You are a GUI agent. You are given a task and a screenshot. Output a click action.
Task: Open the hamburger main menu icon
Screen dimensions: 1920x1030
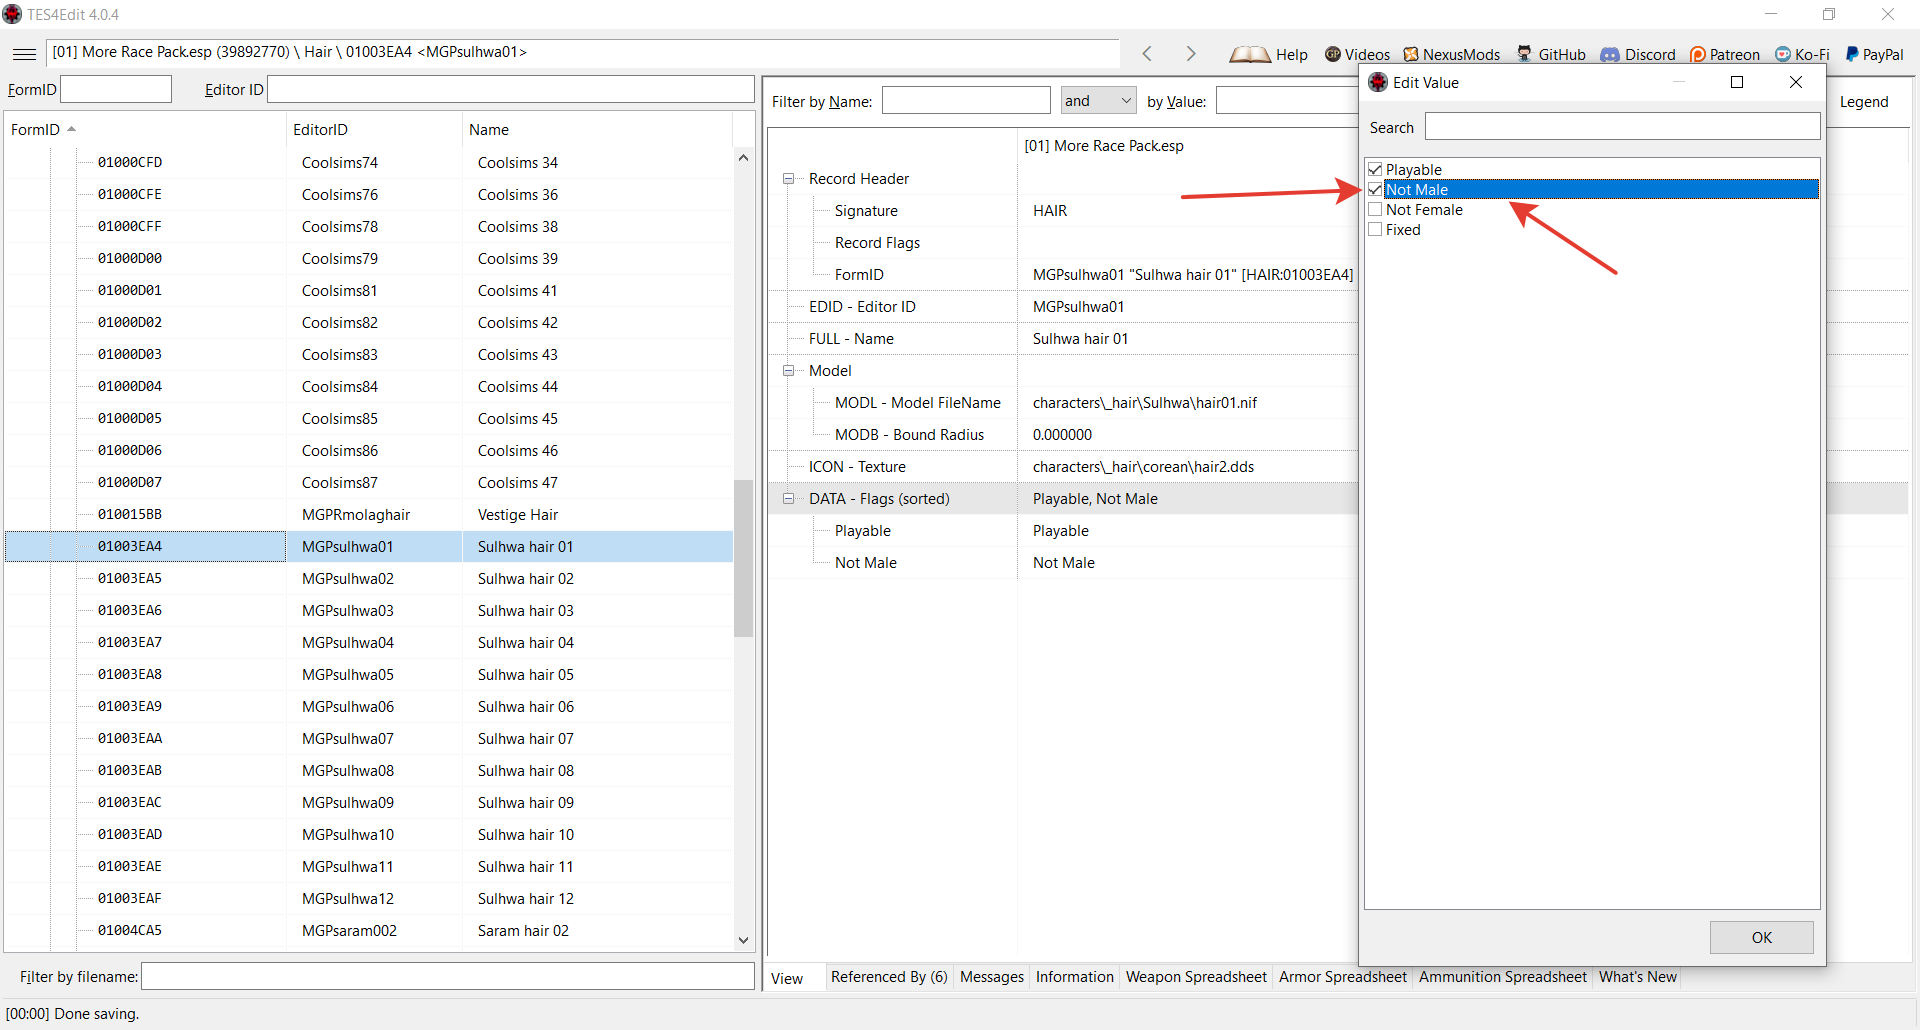[25, 54]
